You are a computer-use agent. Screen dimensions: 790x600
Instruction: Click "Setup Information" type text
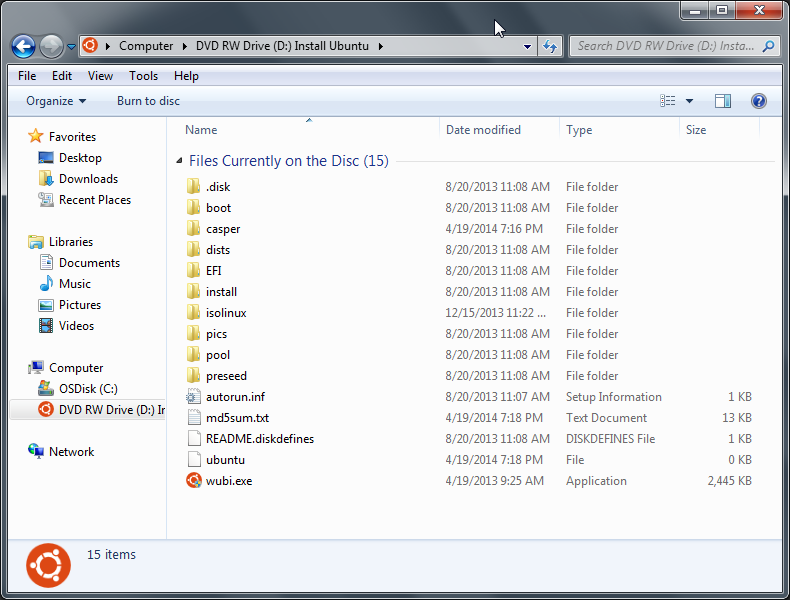click(x=613, y=397)
